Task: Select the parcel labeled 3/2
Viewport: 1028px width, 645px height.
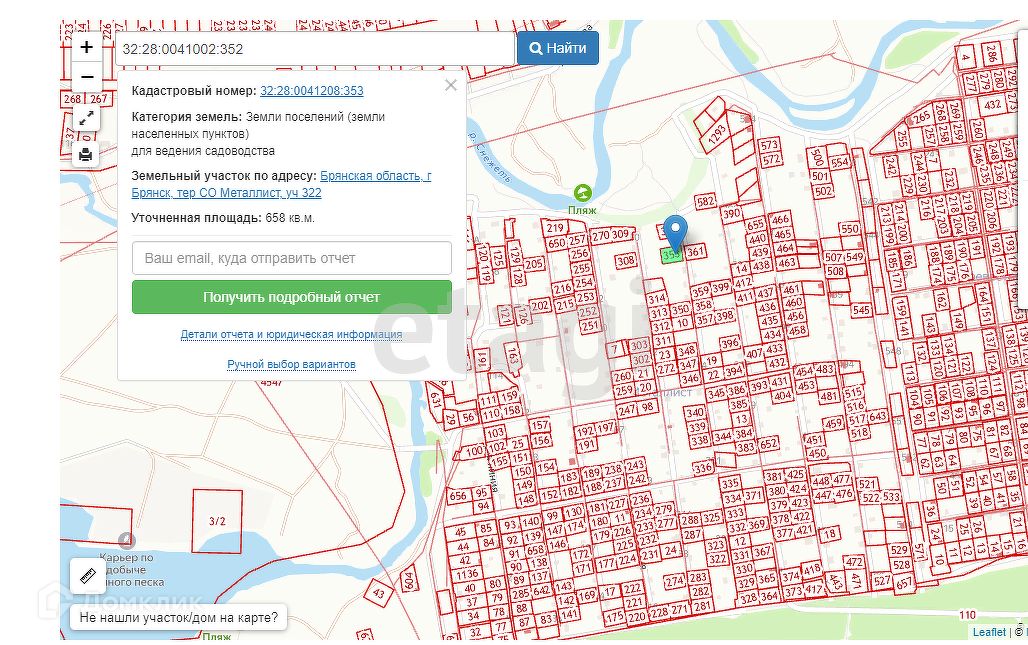Action: [x=217, y=521]
